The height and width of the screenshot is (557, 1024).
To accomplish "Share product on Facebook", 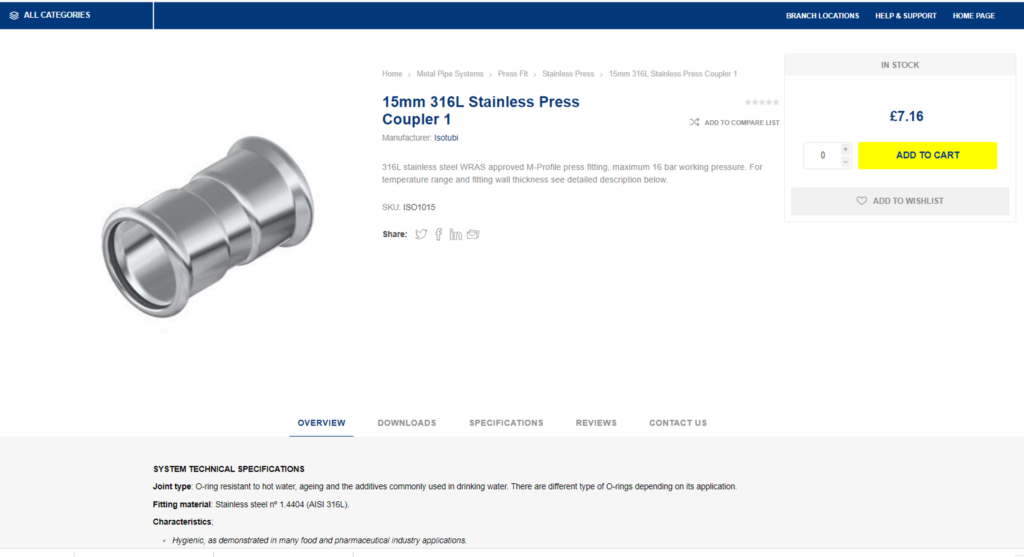I will click(x=439, y=234).
